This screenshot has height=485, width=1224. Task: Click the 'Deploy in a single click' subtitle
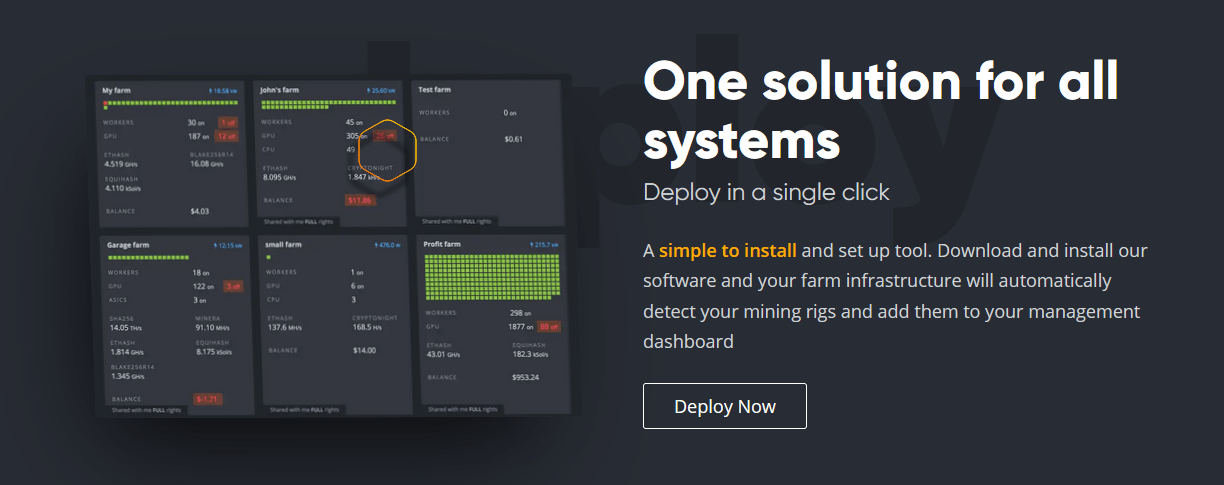pyautogui.click(x=766, y=191)
